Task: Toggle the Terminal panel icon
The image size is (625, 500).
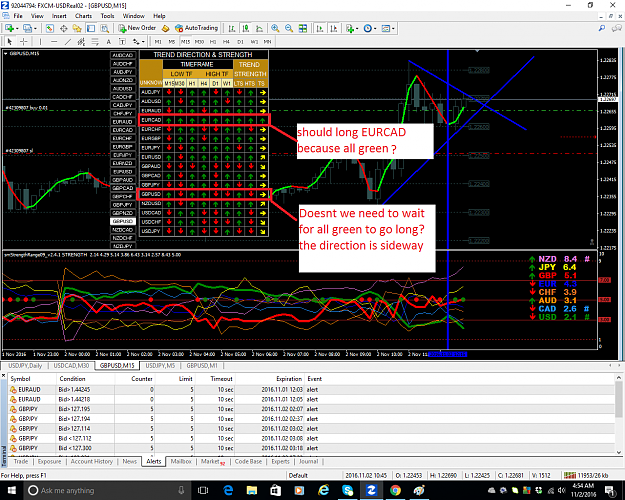Action: [x=91, y=28]
